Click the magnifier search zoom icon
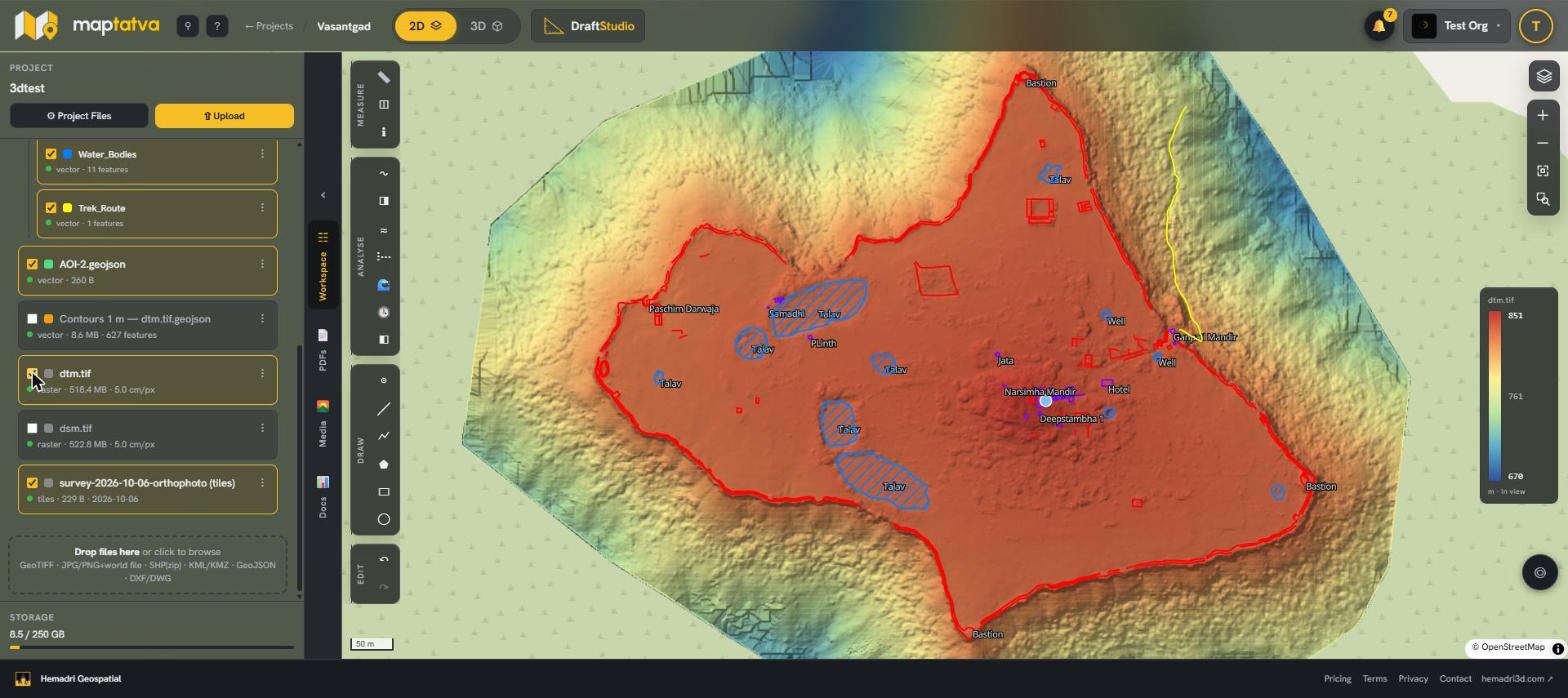The height and width of the screenshot is (698, 1568). click(x=1543, y=199)
